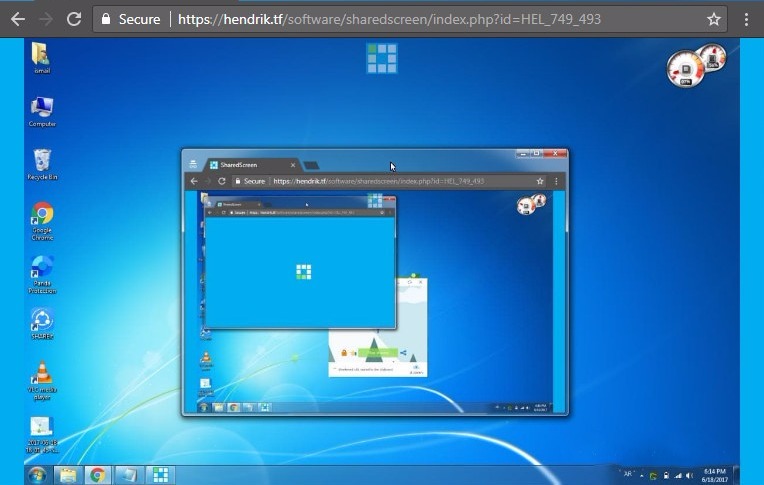The width and height of the screenshot is (764, 485).
Task: Select the SHAREit desktop icon
Action: [42, 322]
